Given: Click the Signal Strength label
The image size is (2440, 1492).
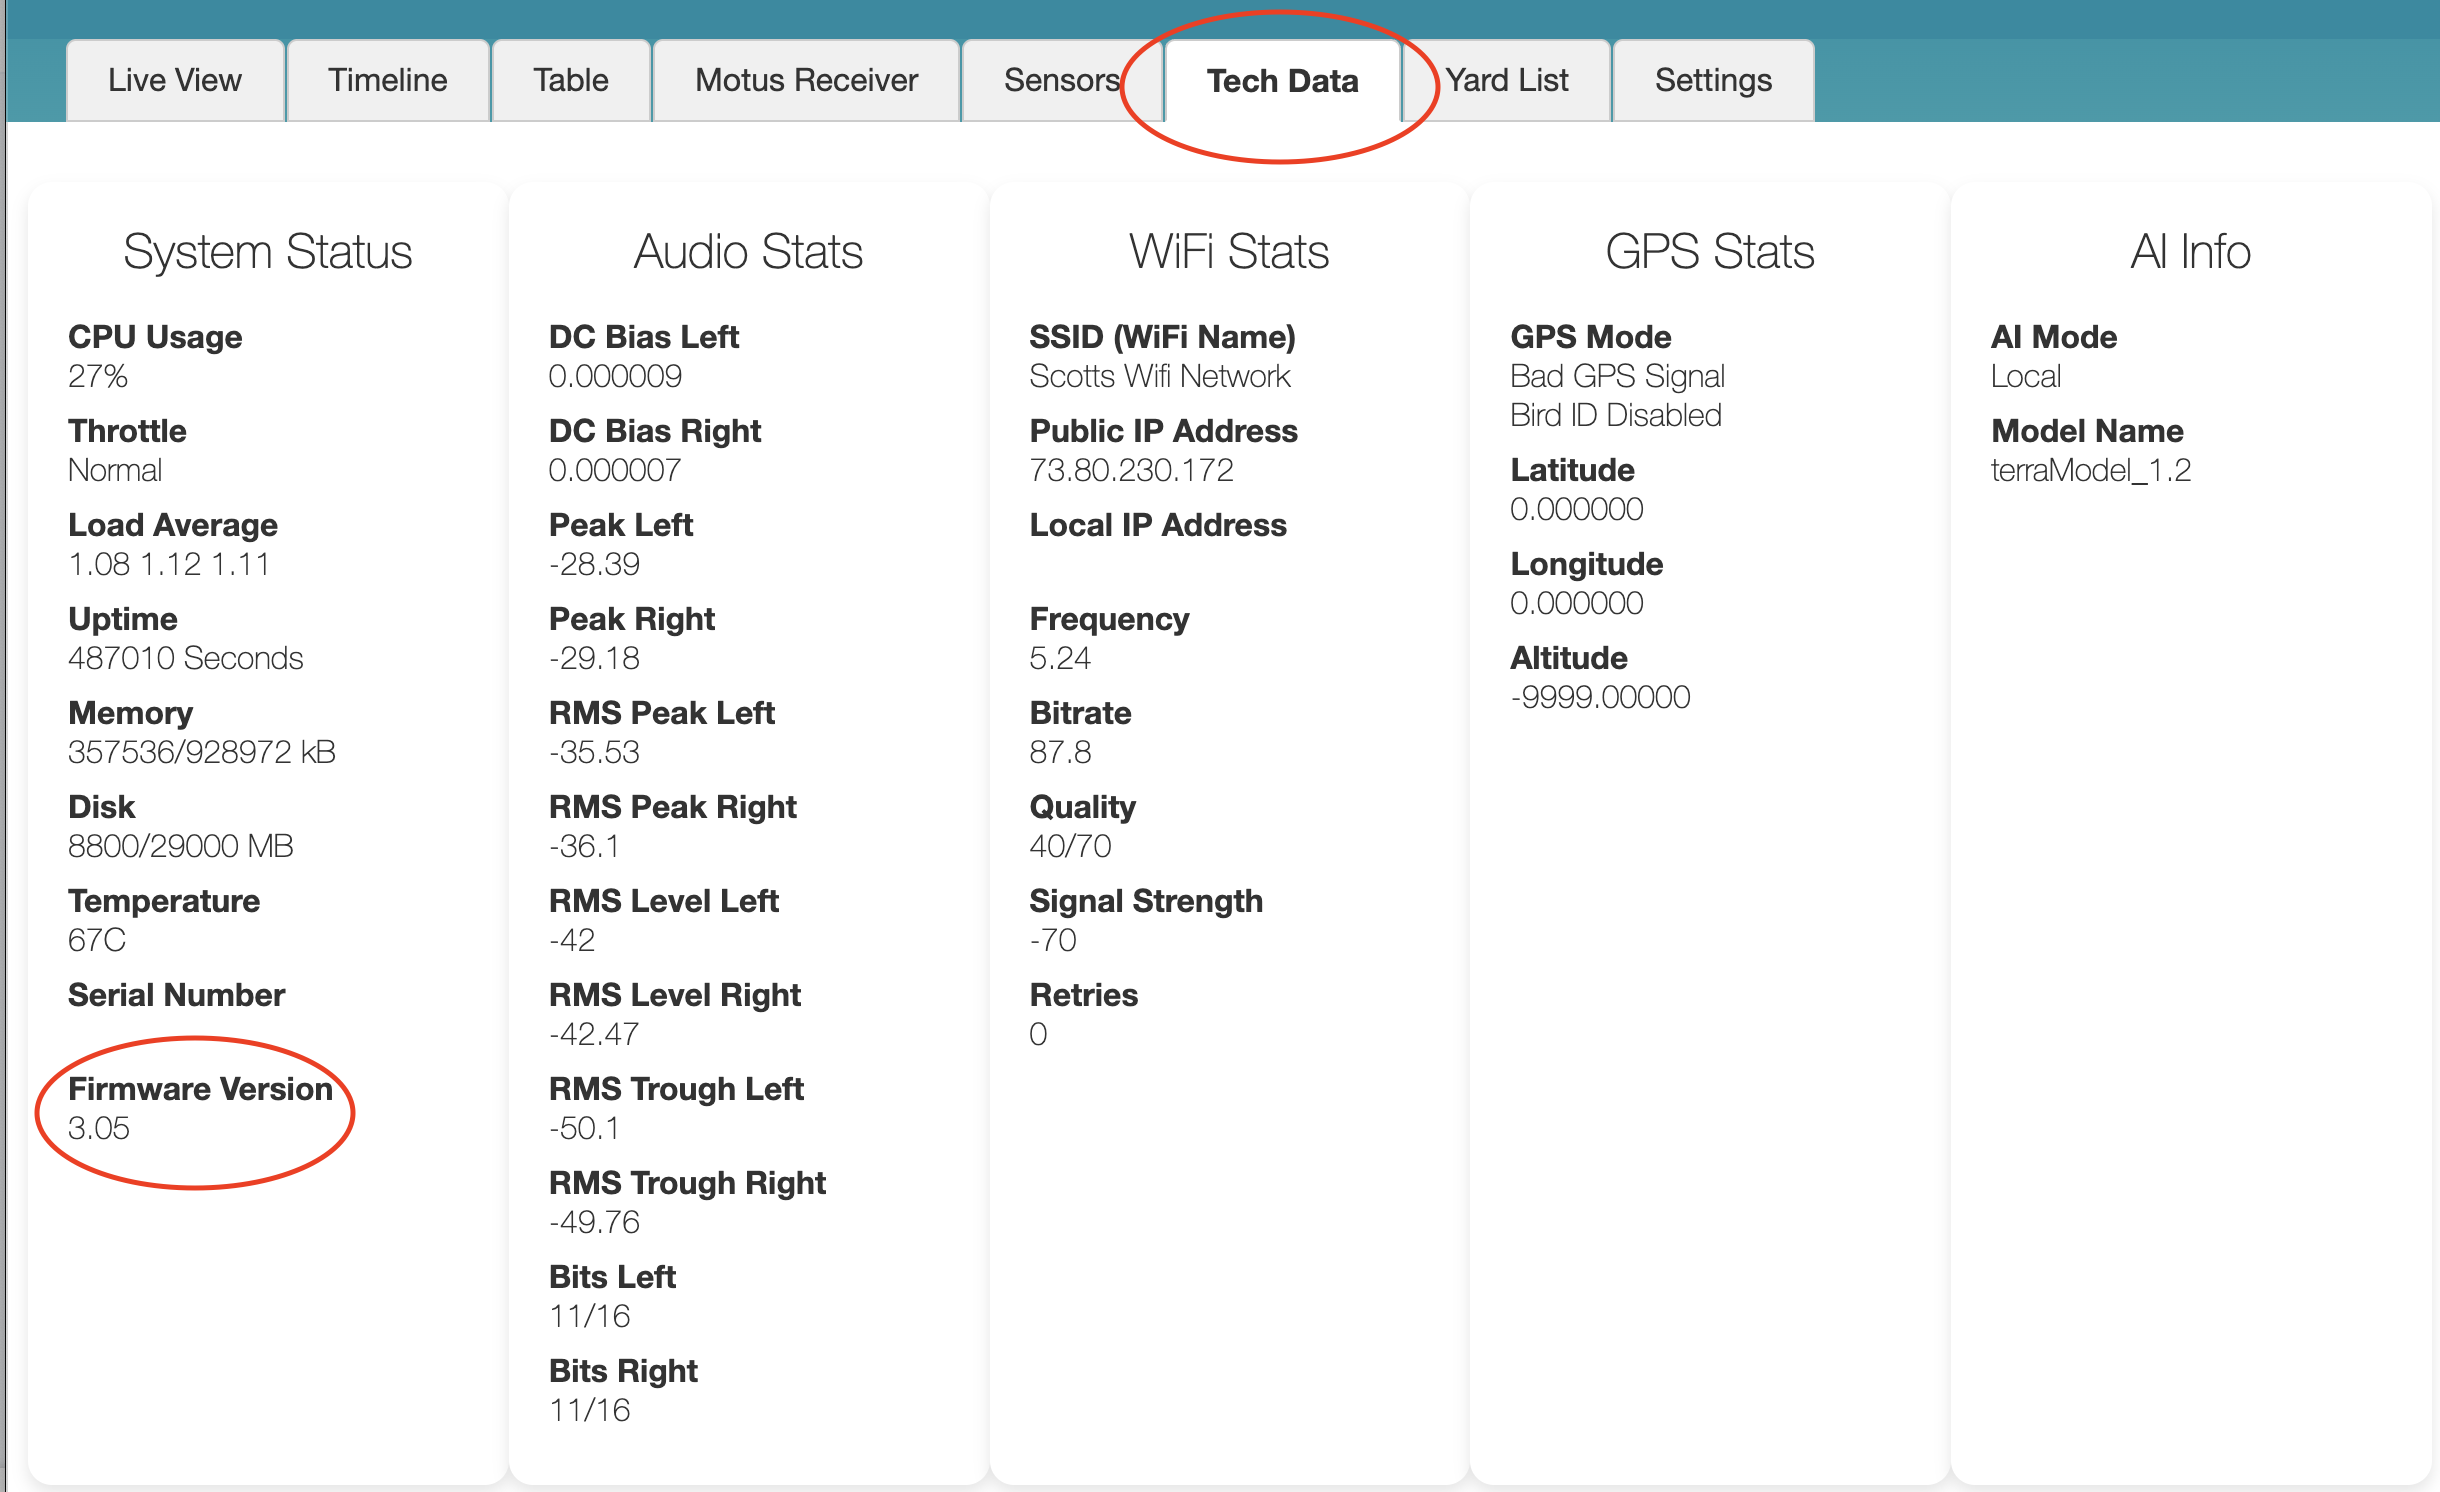Looking at the screenshot, I should [1146, 901].
